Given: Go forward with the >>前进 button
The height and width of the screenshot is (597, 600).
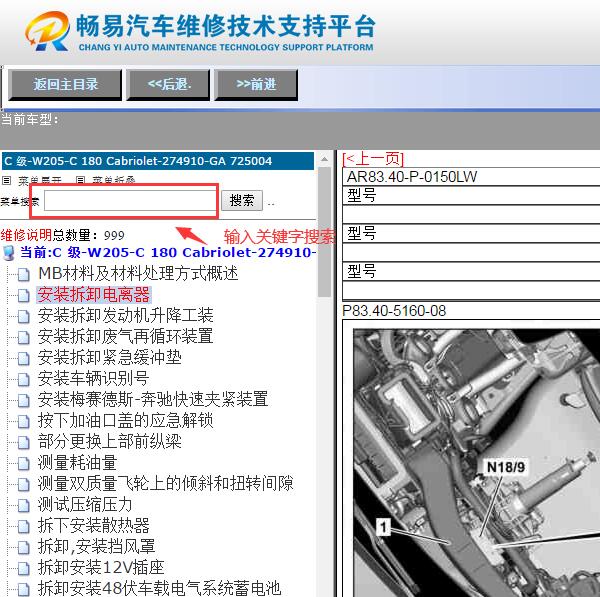Looking at the screenshot, I should pyautogui.click(x=256, y=85).
